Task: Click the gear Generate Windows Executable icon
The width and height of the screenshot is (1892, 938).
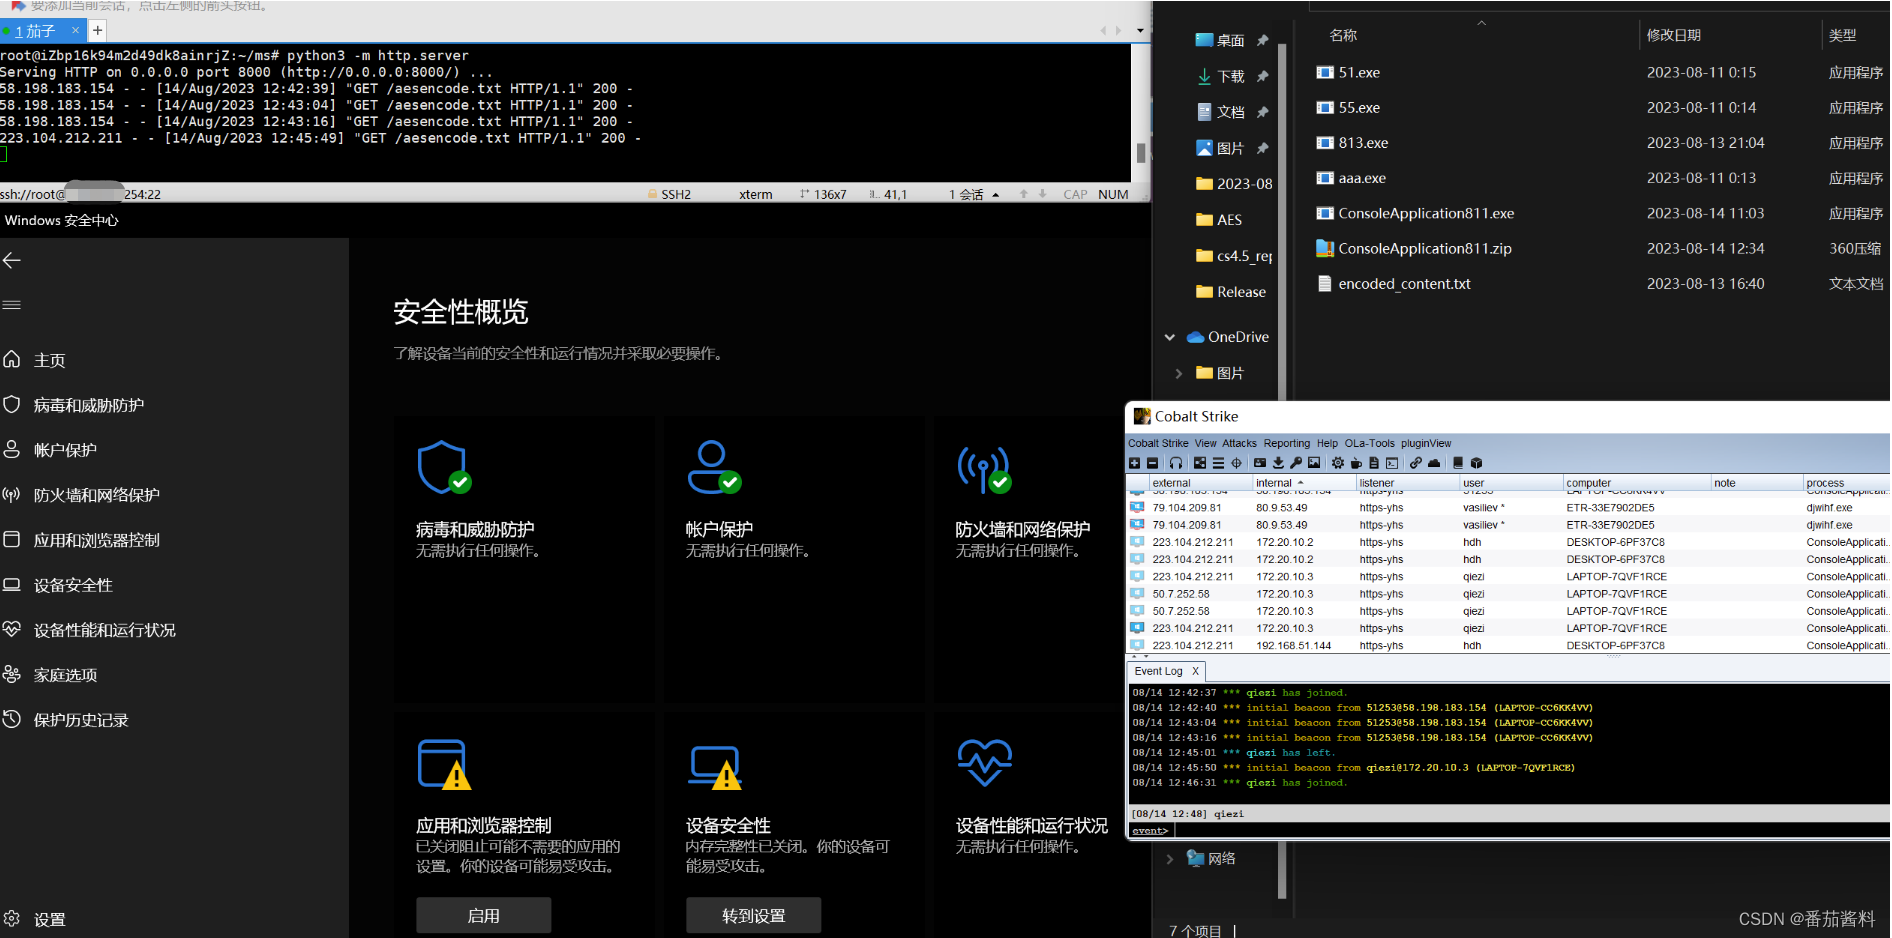Action: pyautogui.click(x=1338, y=463)
